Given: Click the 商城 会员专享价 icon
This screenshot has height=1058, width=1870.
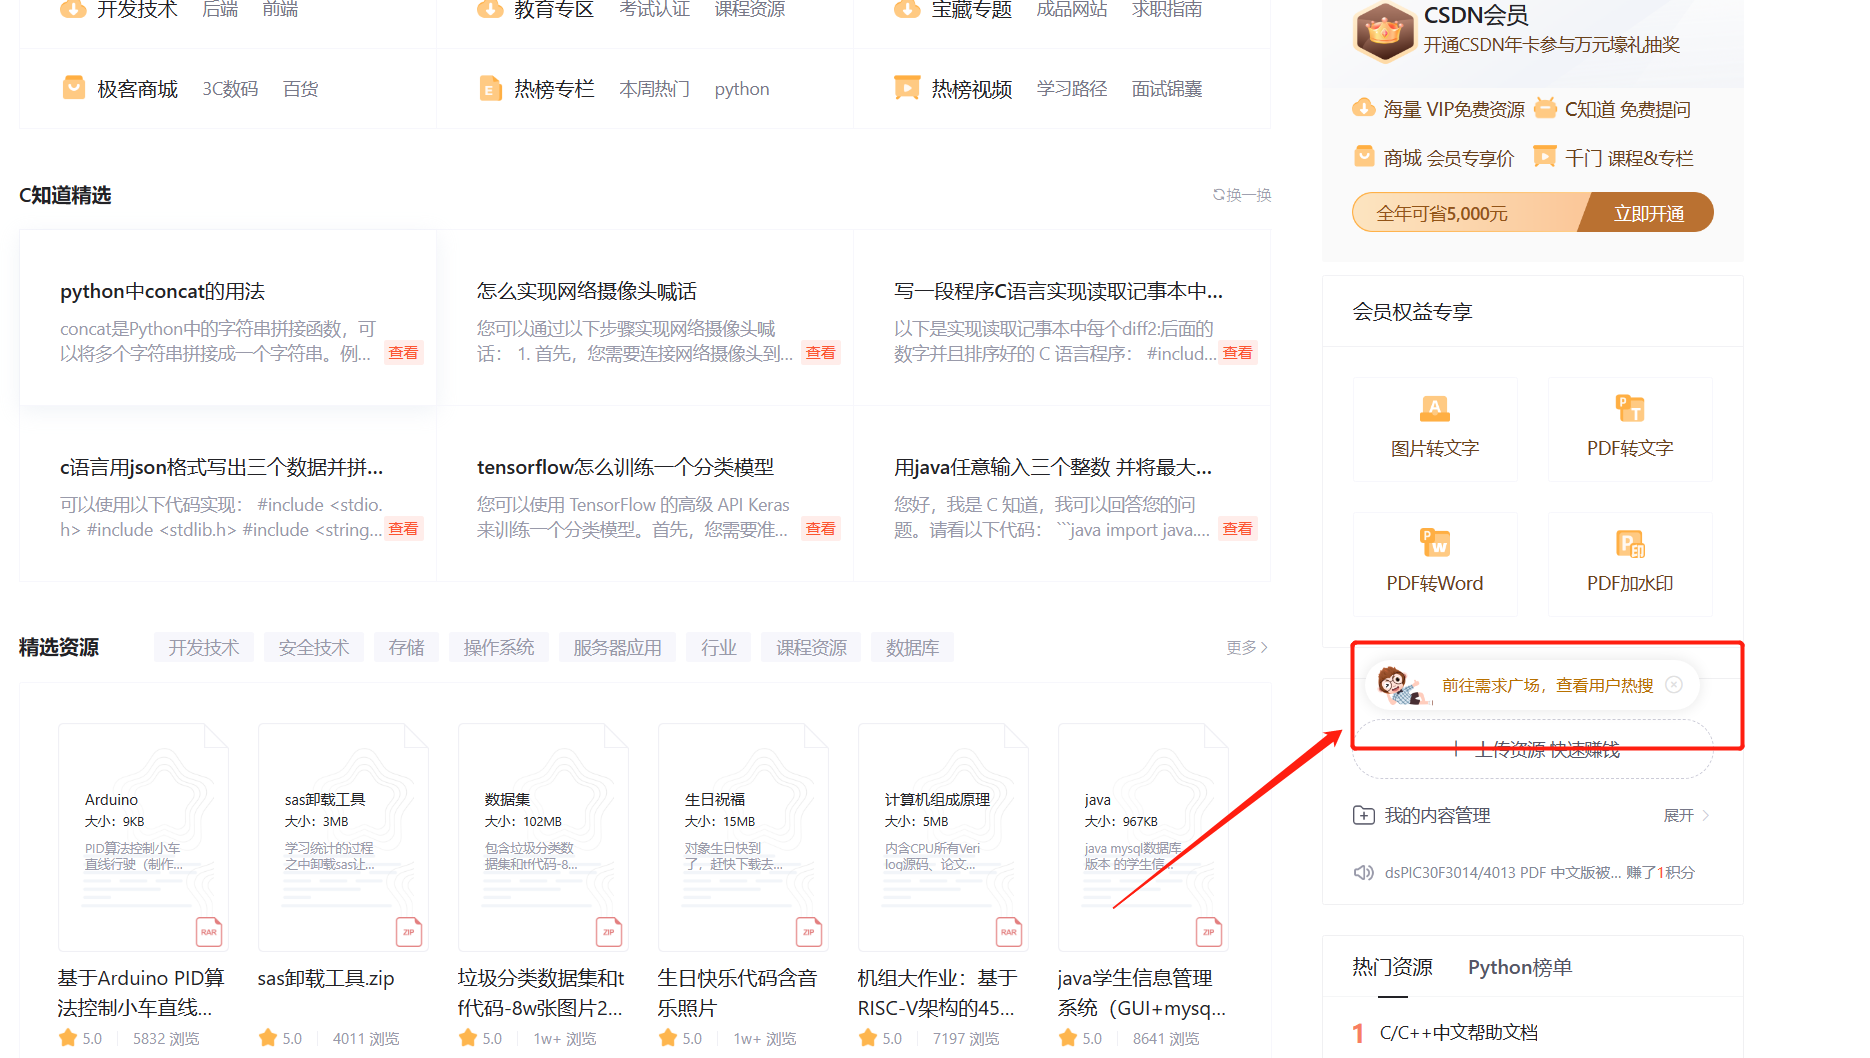Looking at the screenshot, I should (1364, 157).
